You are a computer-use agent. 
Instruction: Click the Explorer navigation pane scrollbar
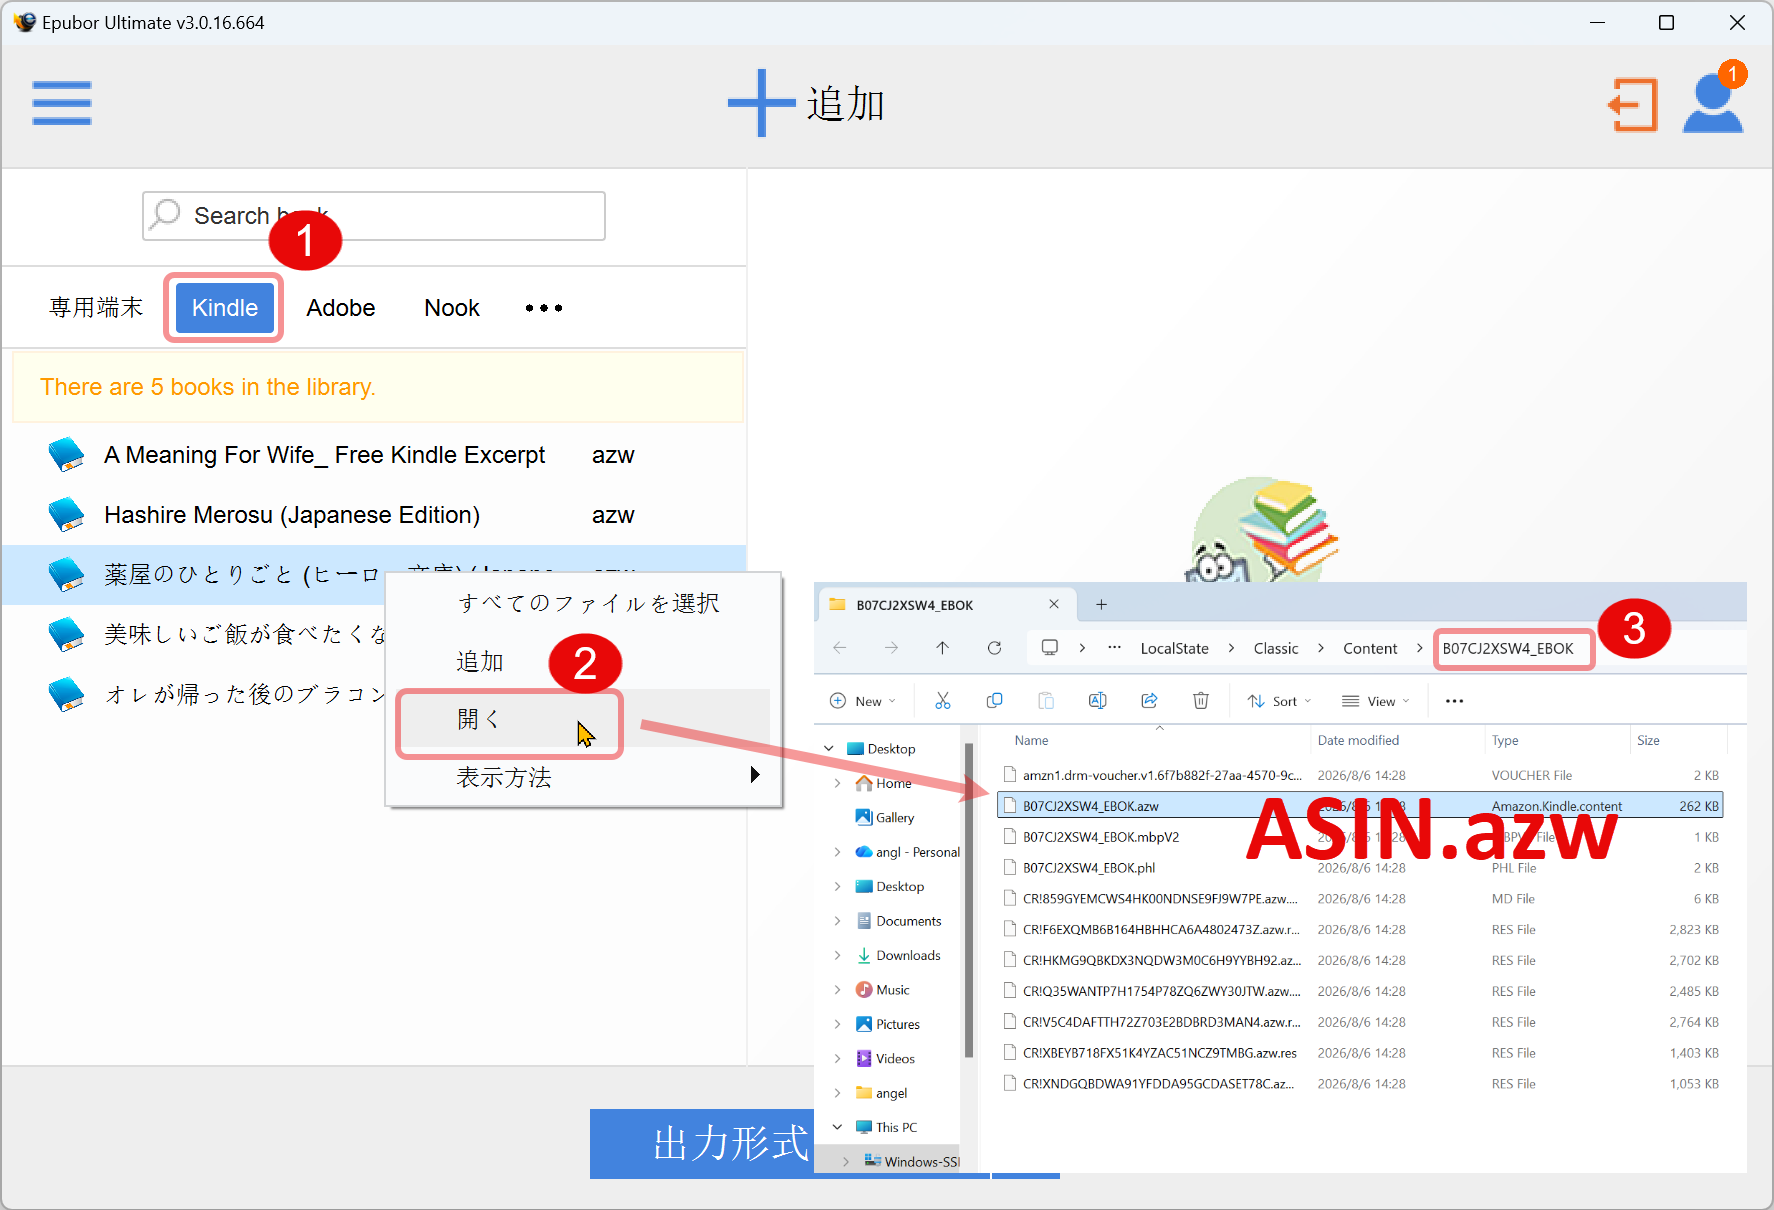pos(968,900)
